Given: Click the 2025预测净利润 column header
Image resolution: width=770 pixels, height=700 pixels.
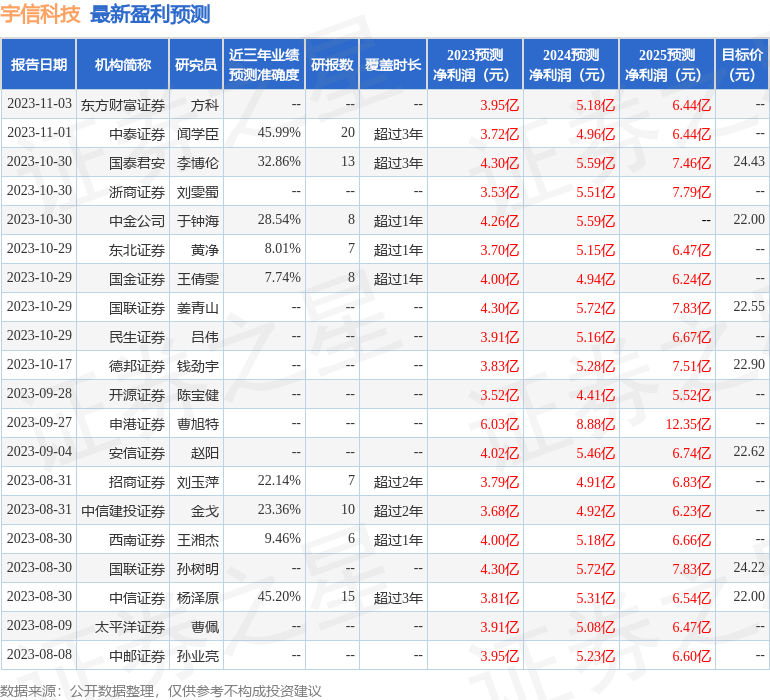Looking at the screenshot, I should coord(667,64).
